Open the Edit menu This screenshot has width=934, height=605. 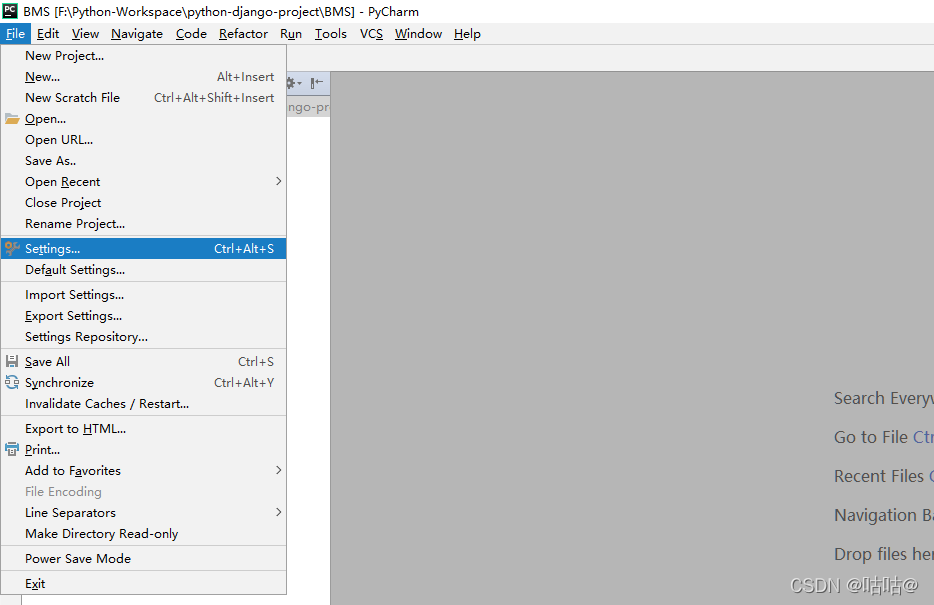48,34
